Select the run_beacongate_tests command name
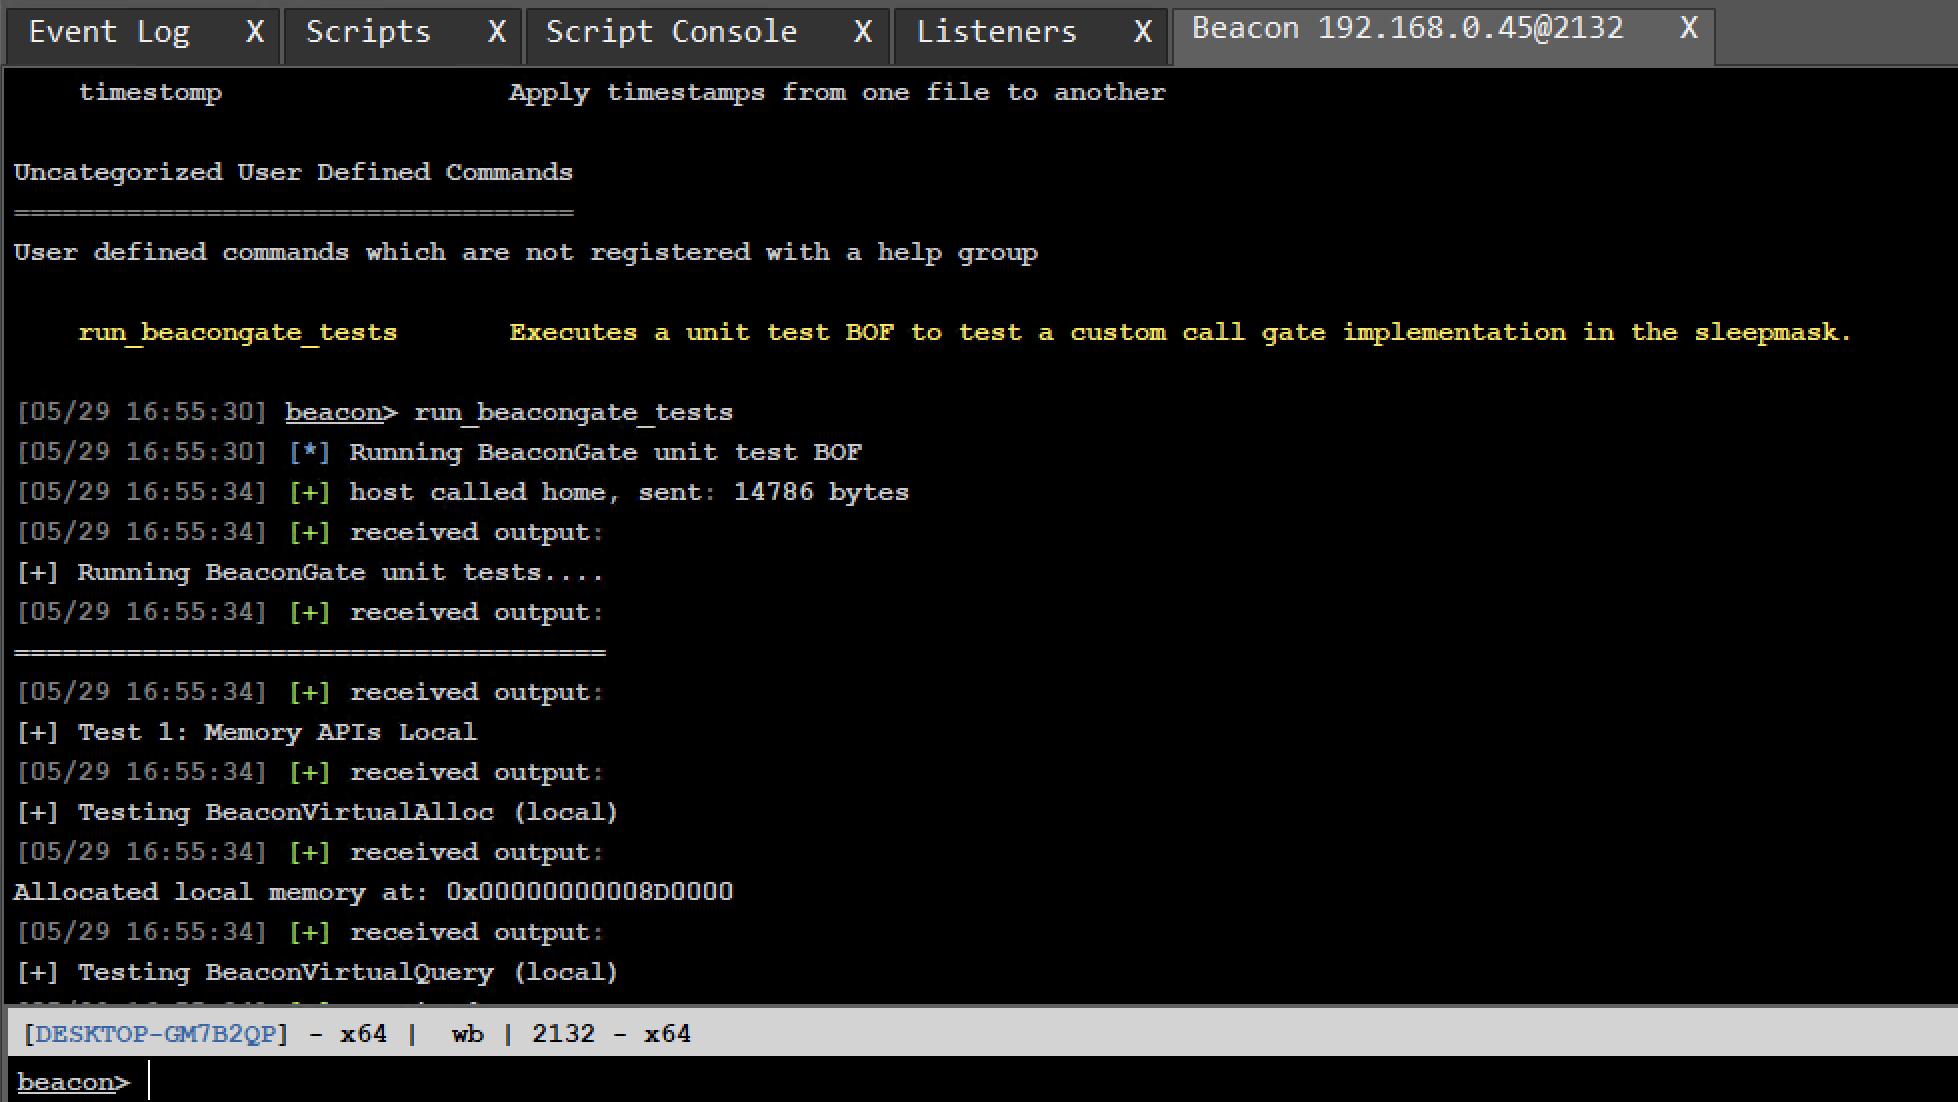The height and width of the screenshot is (1102, 1958). pyautogui.click(x=238, y=332)
